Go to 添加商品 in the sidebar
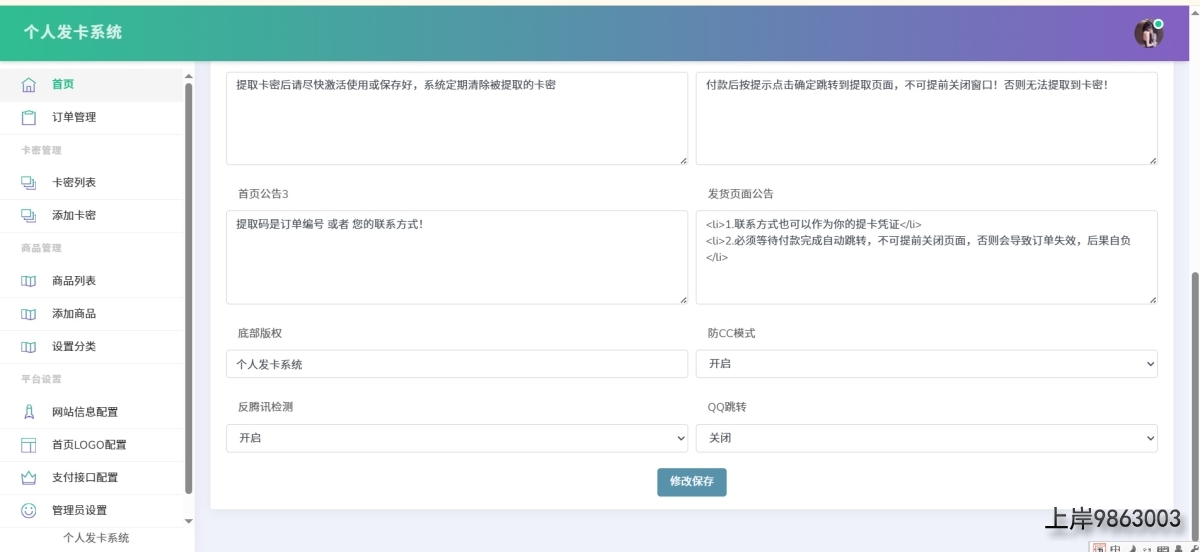 point(74,314)
